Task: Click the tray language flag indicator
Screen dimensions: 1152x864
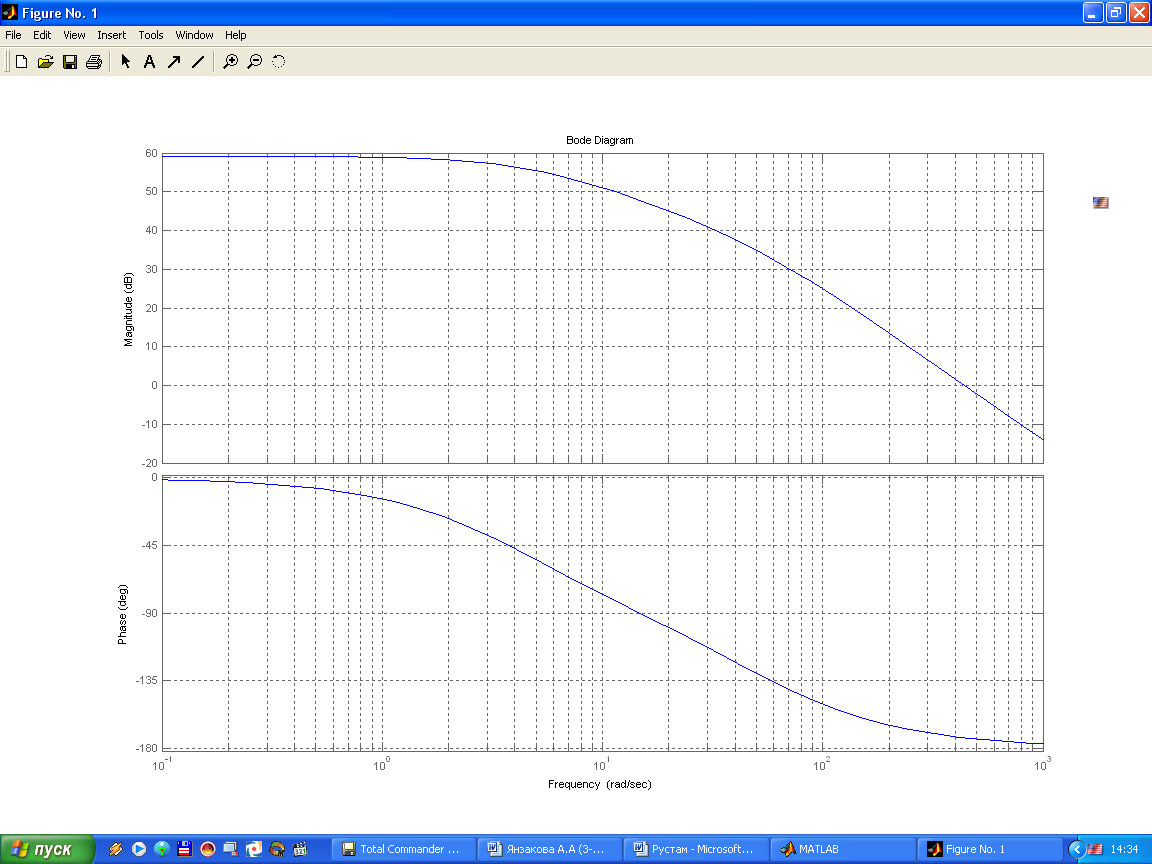Action: pyautogui.click(x=1095, y=849)
